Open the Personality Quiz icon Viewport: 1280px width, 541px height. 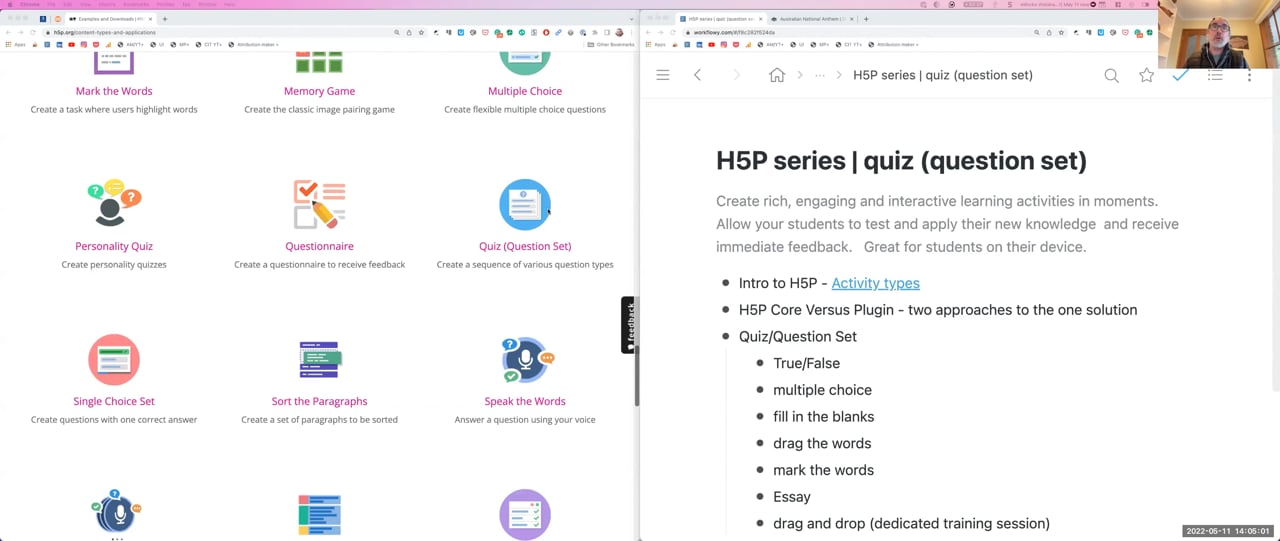point(113,204)
